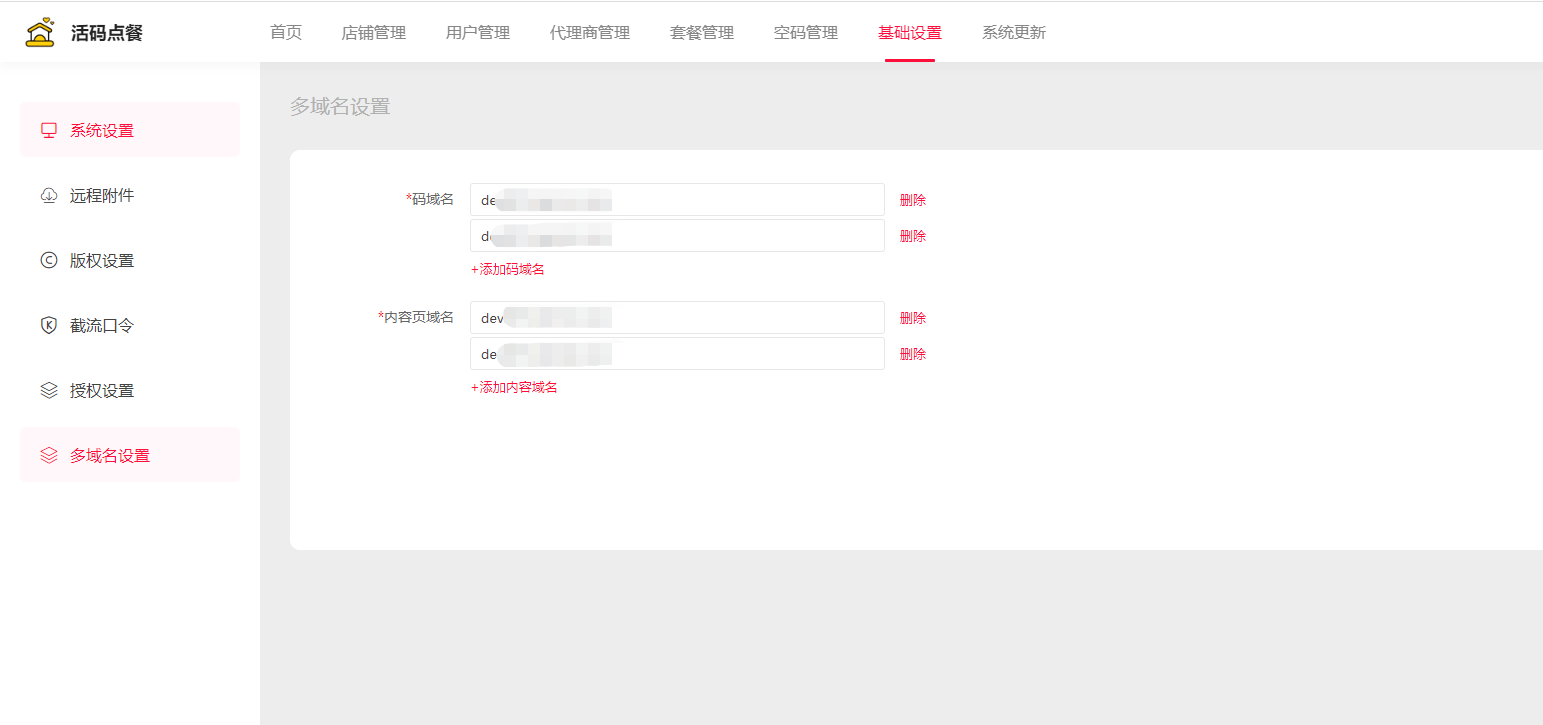This screenshot has height=725, width=1543.
Task: Open the 空码管理 tab
Action: click(x=805, y=33)
